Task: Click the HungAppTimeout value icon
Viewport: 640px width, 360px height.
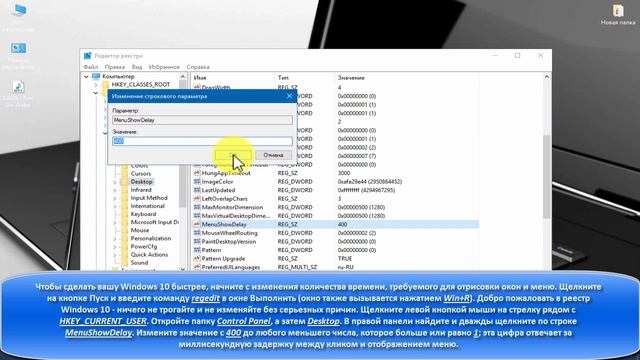Action: click(x=197, y=173)
